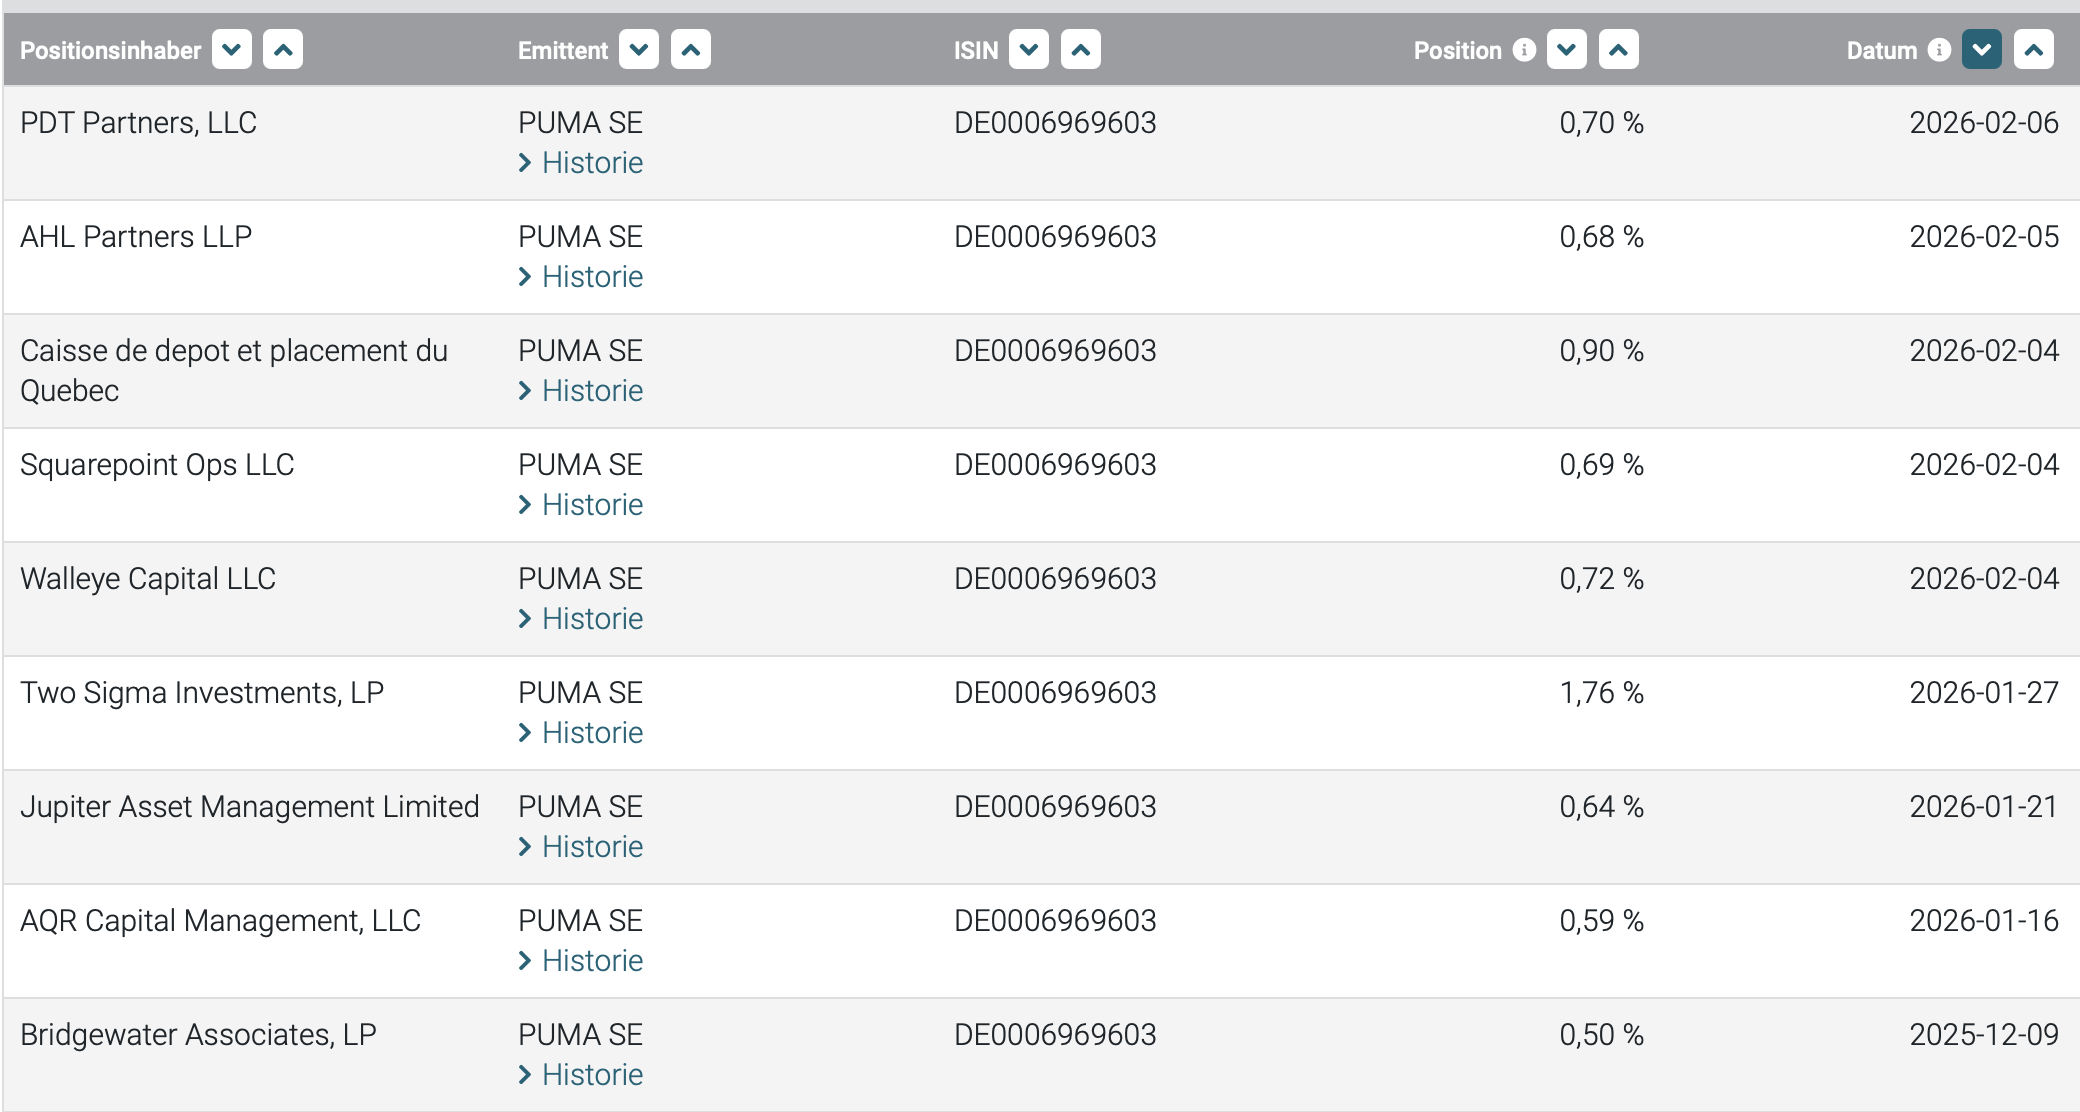Expand Historie for Two Sigma Investments
The height and width of the screenshot is (1112, 2080).
pyautogui.click(x=591, y=733)
